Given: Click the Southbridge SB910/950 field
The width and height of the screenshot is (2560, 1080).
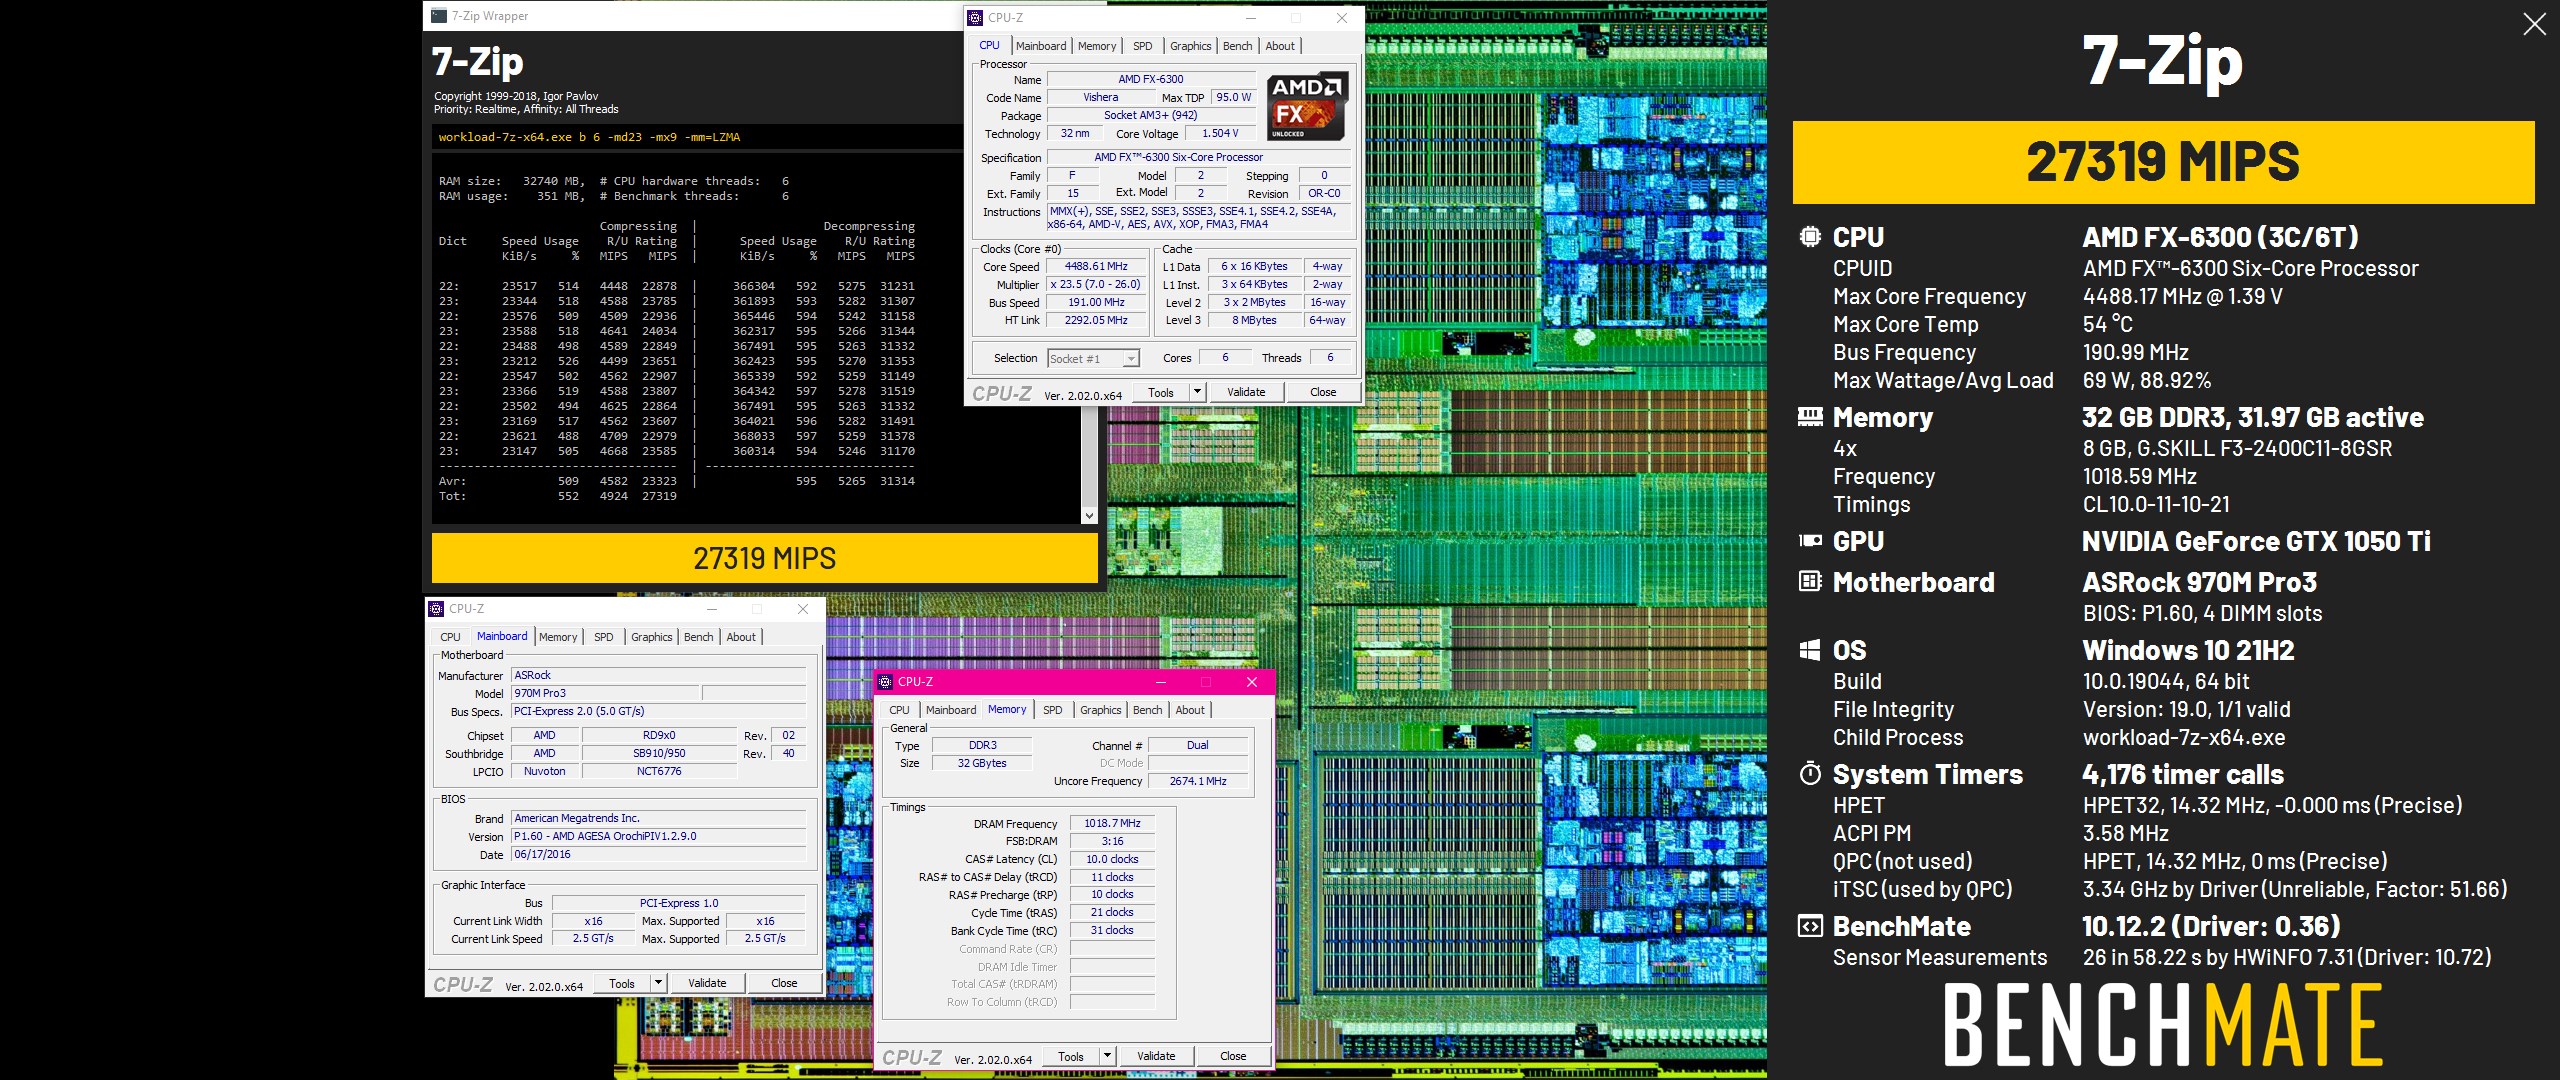Looking at the screenshot, I should point(659,754).
